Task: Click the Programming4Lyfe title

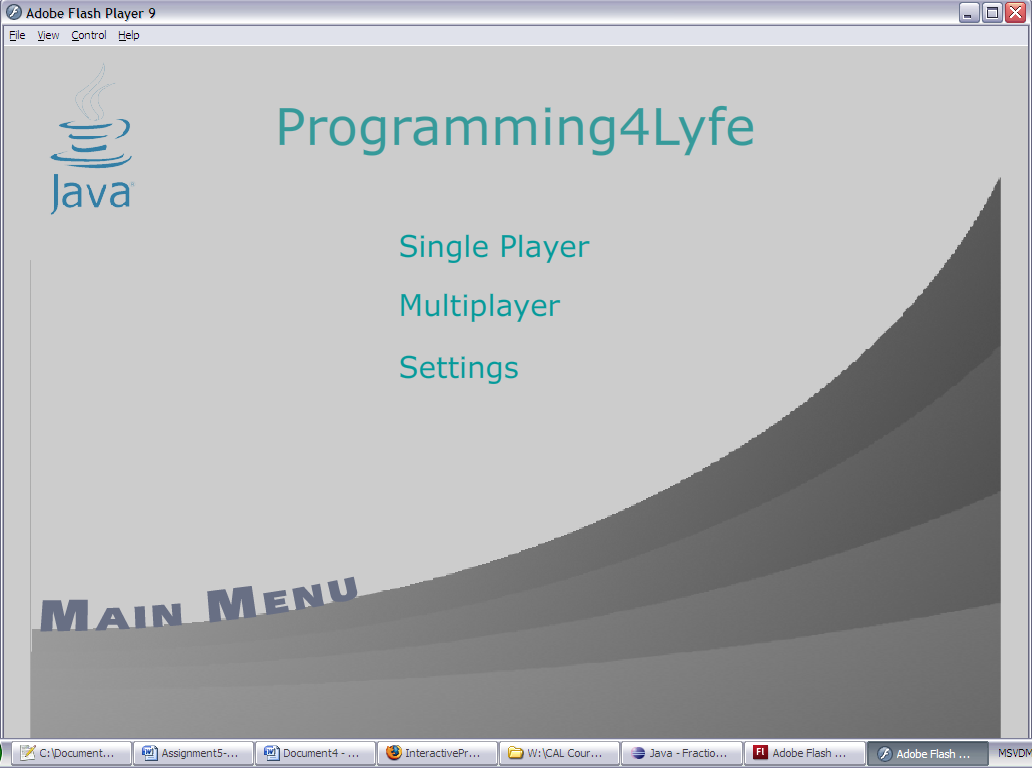Action: tap(515, 128)
